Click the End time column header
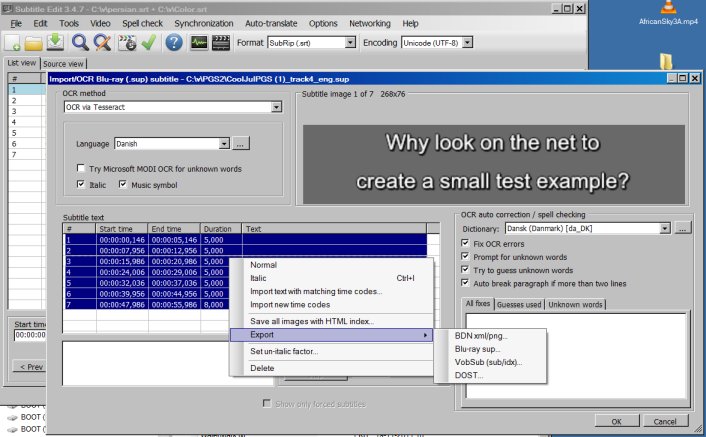706x437 pixels. [174, 229]
